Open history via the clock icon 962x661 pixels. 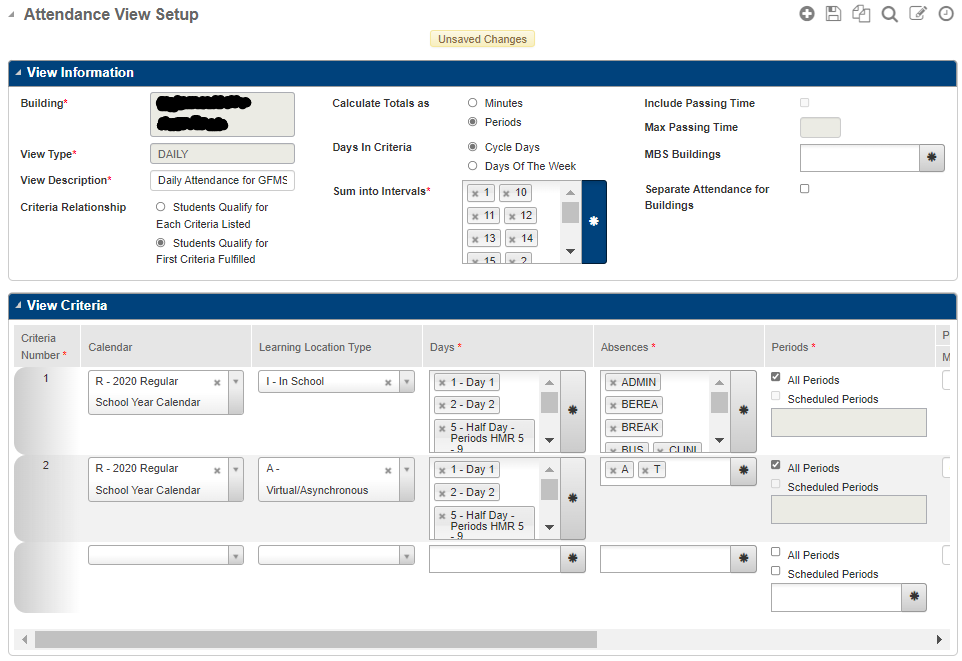[946, 14]
